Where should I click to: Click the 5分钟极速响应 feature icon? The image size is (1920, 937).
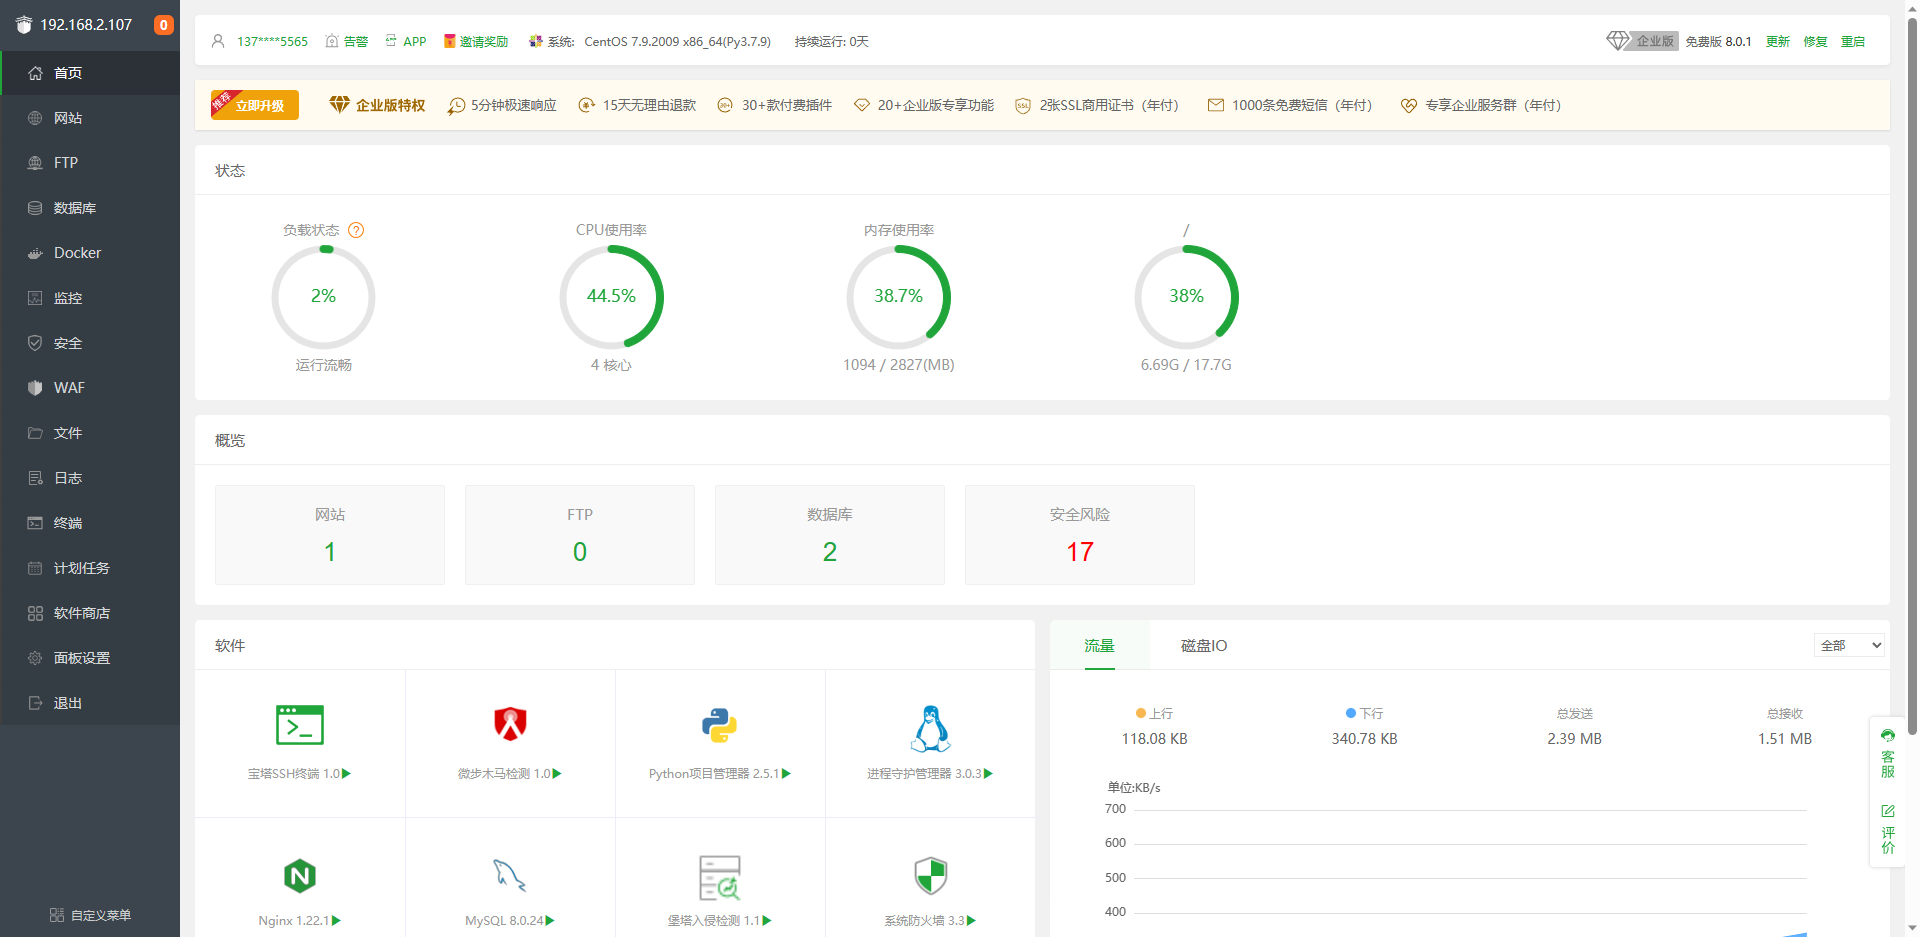click(456, 105)
